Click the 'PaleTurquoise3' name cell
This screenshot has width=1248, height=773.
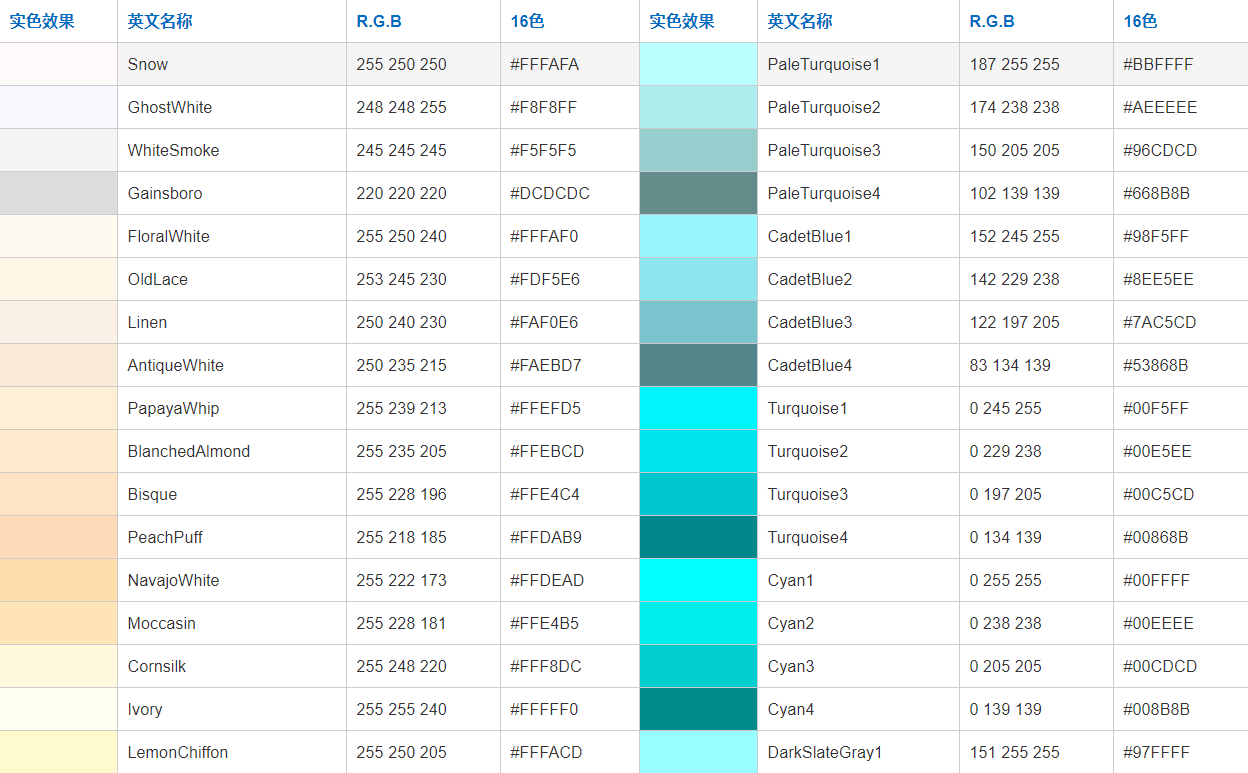(x=858, y=150)
